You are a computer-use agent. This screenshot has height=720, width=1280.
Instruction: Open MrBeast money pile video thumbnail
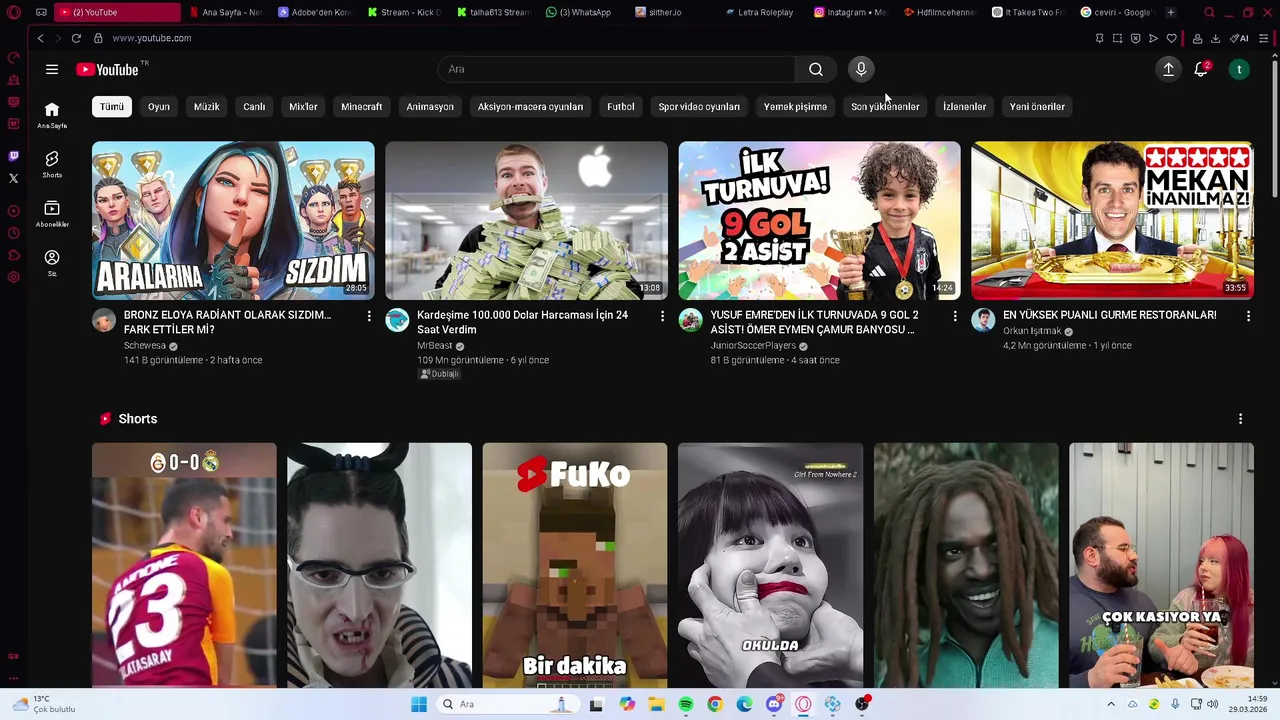tap(526, 220)
